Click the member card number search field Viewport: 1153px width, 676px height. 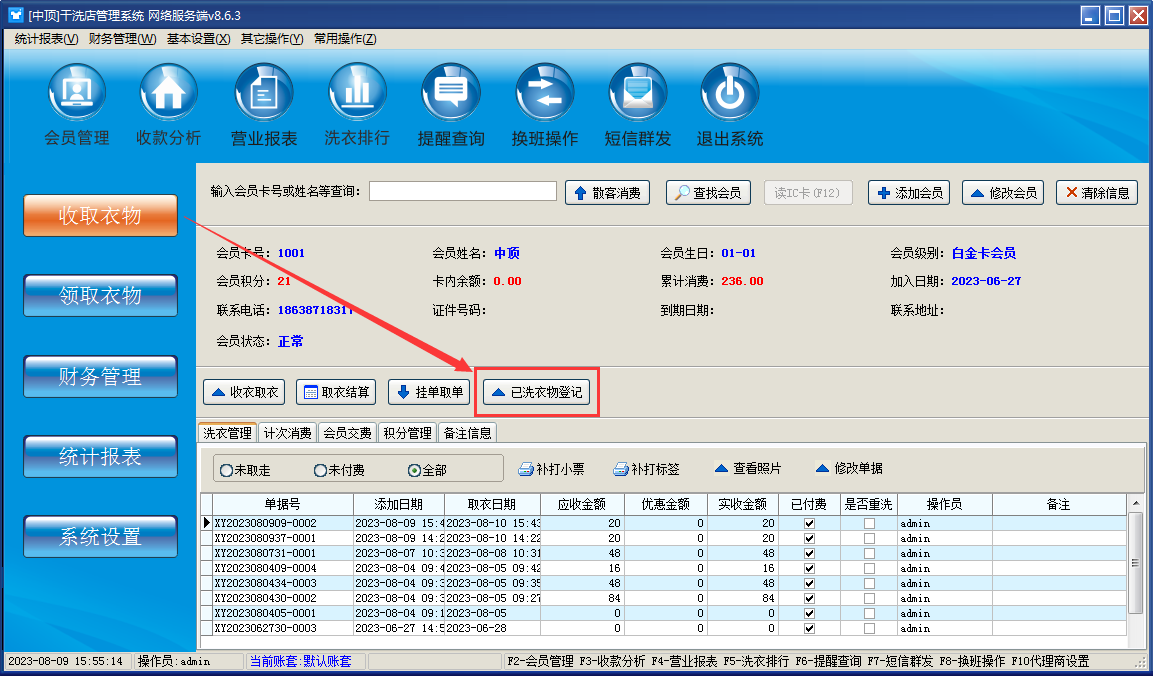click(462, 191)
